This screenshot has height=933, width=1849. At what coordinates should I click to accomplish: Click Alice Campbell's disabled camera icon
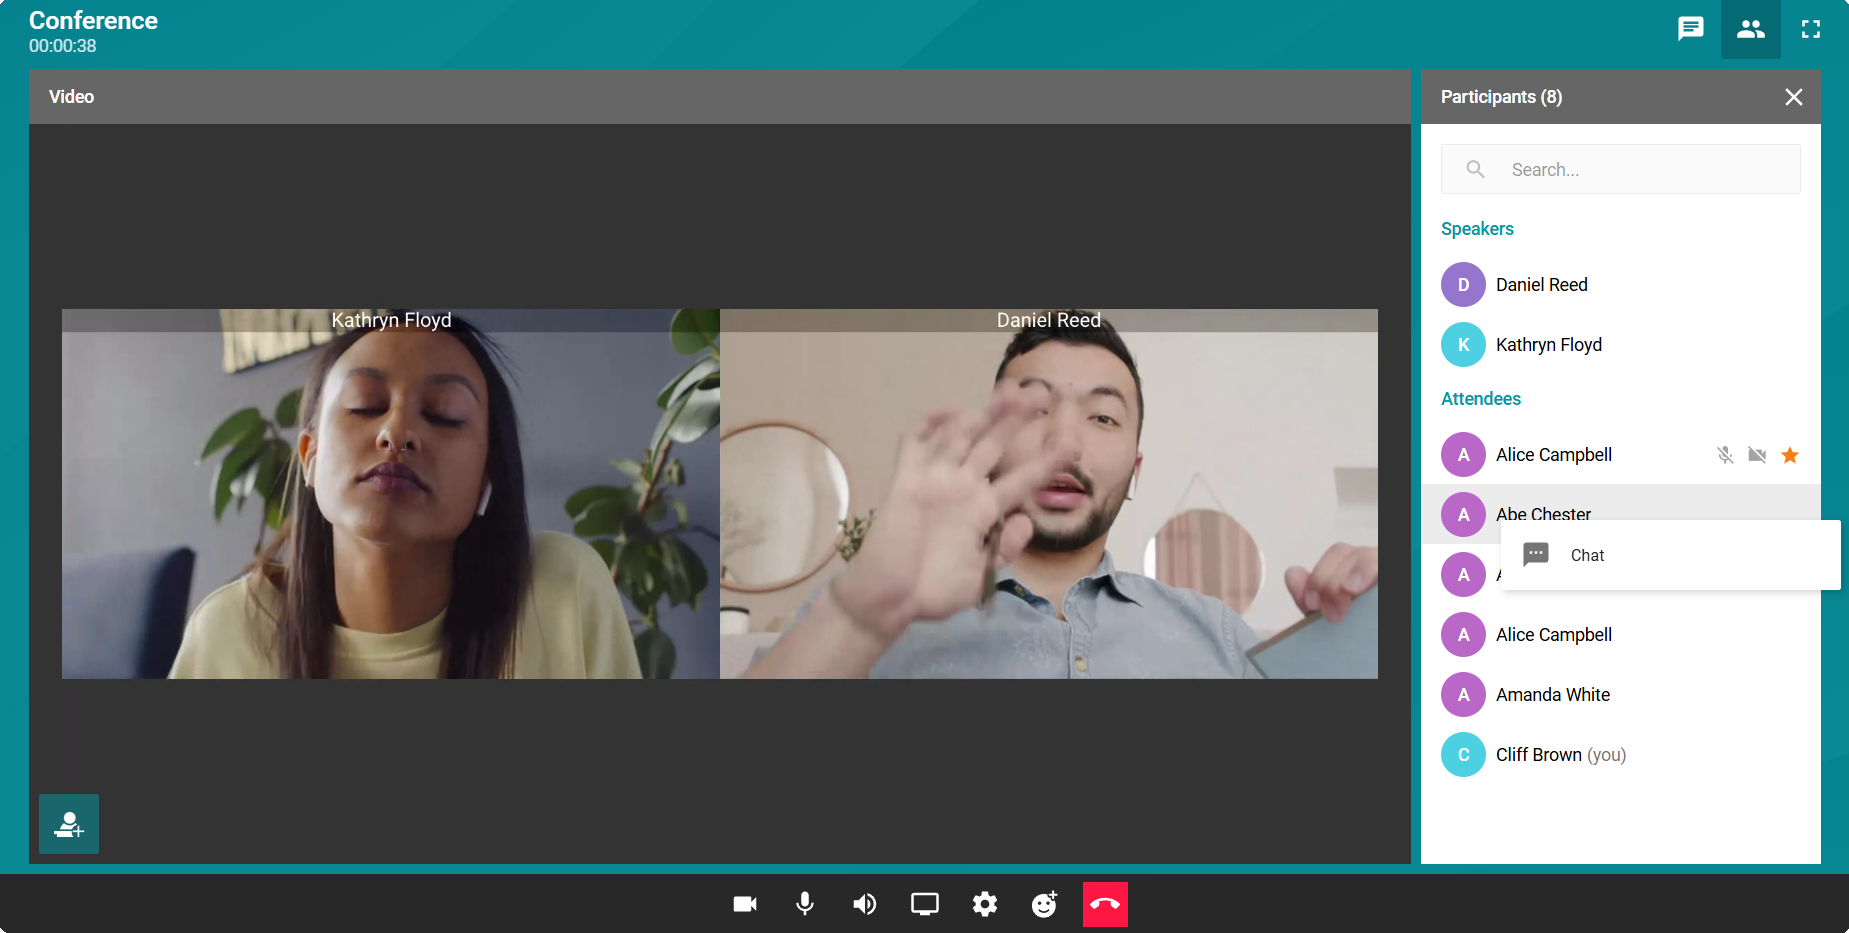[1757, 455]
